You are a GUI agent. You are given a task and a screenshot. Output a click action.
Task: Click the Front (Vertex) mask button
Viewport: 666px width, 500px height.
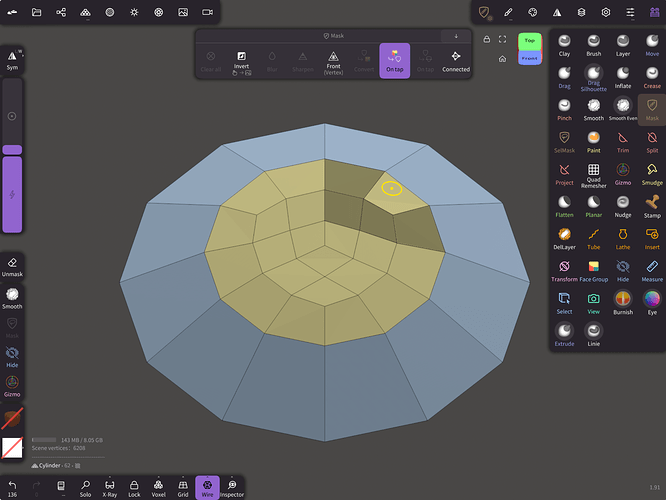333,61
